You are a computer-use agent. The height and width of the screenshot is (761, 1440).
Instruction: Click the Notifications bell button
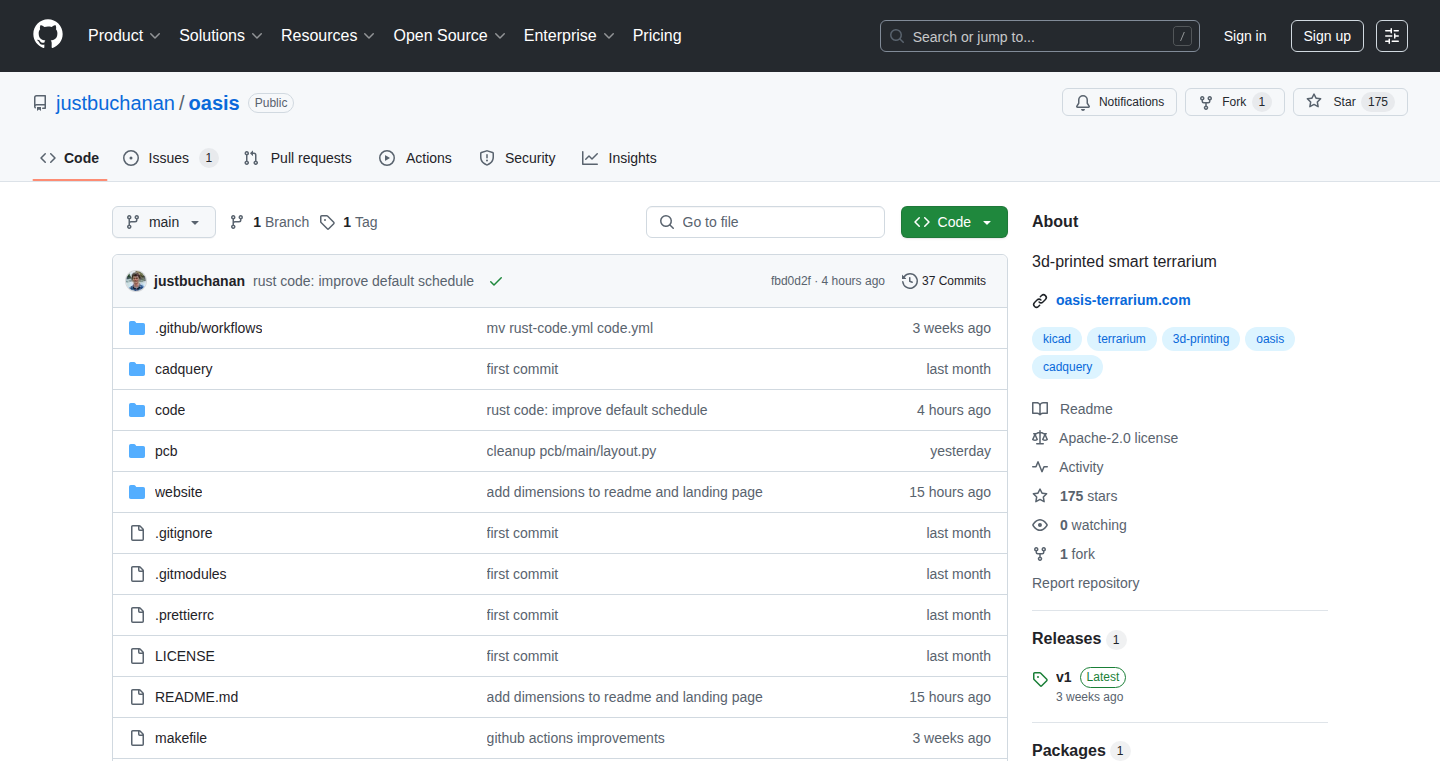[x=1119, y=102]
